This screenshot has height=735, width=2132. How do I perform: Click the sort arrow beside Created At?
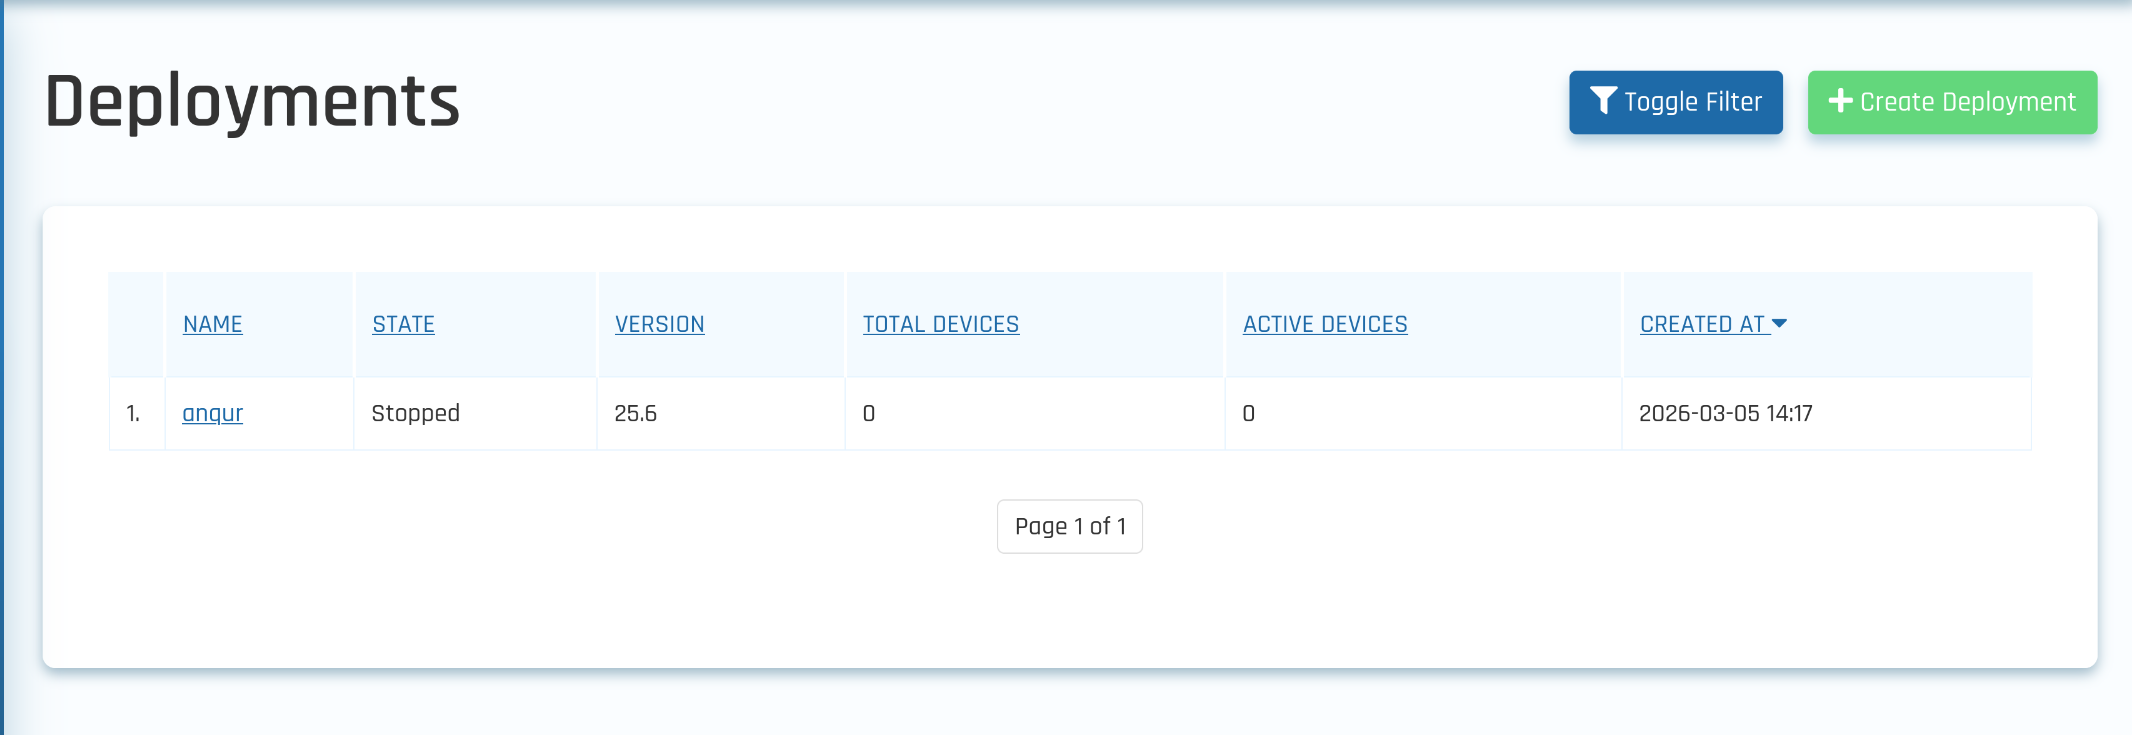(1779, 324)
